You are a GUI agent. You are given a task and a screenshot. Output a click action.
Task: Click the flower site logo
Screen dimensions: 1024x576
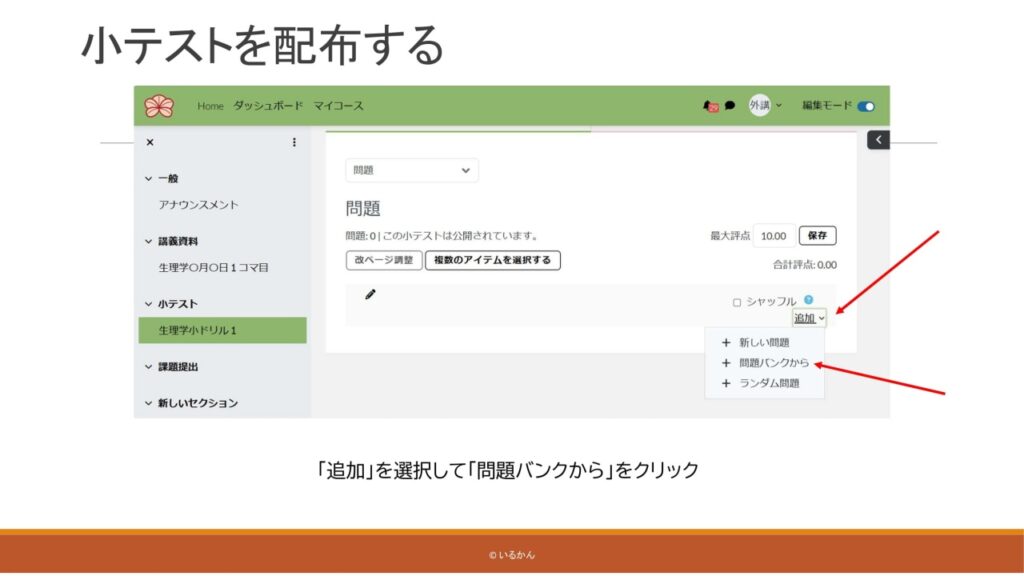158,106
